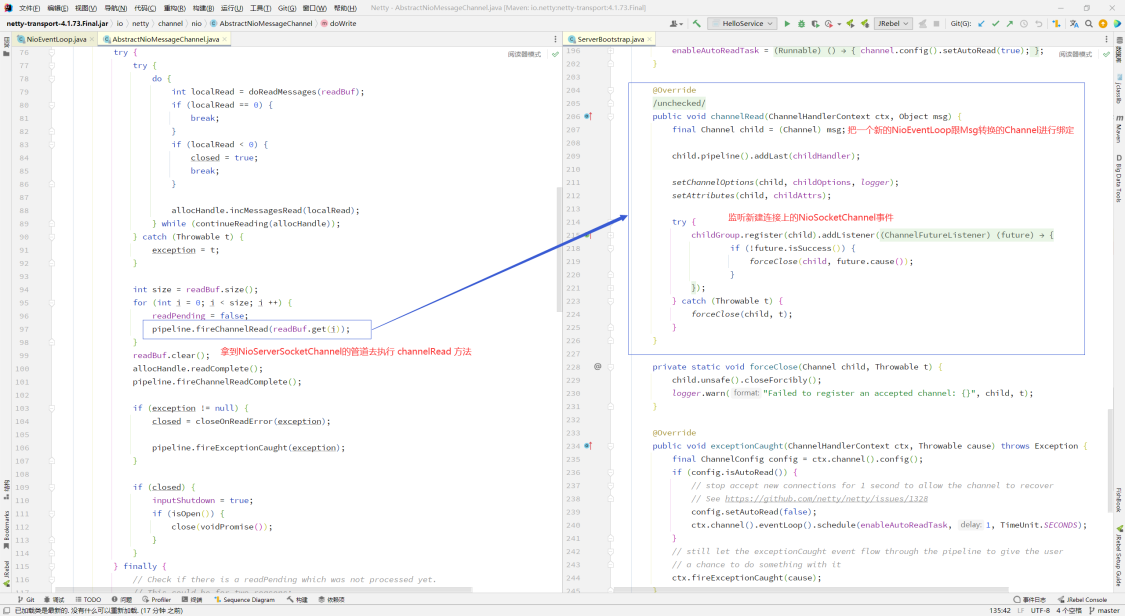Debug with JRebel rocket icon
The image size is (1125, 616).
click(x=865, y=24)
